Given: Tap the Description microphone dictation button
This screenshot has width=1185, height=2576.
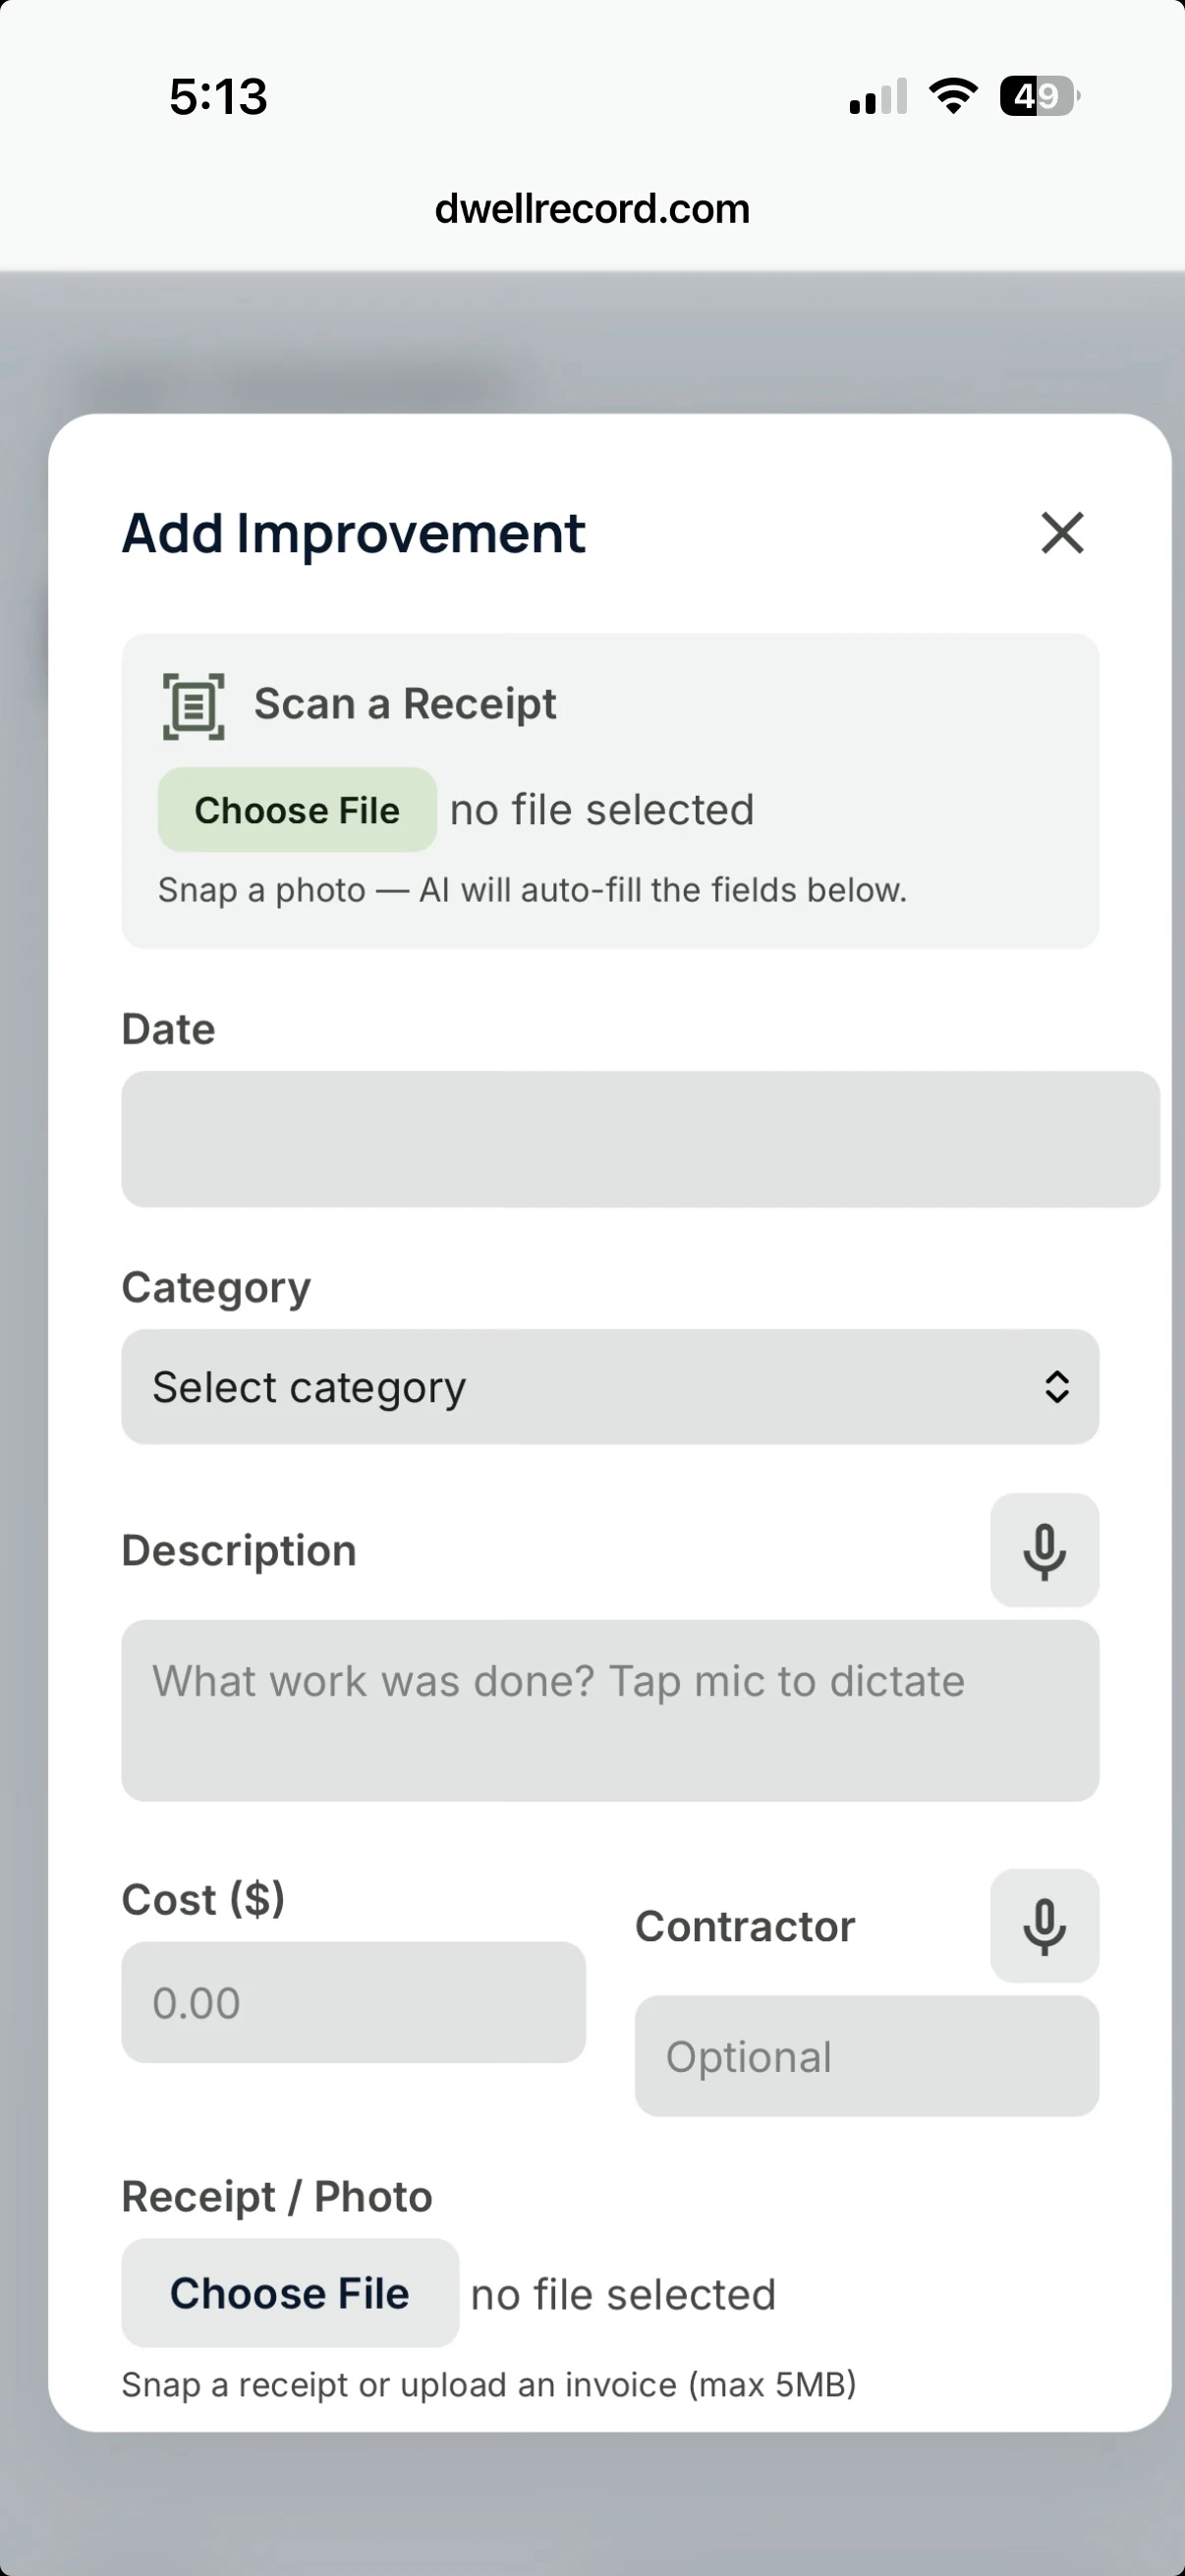Looking at the screenshot, I should tap(1044, 1550).
